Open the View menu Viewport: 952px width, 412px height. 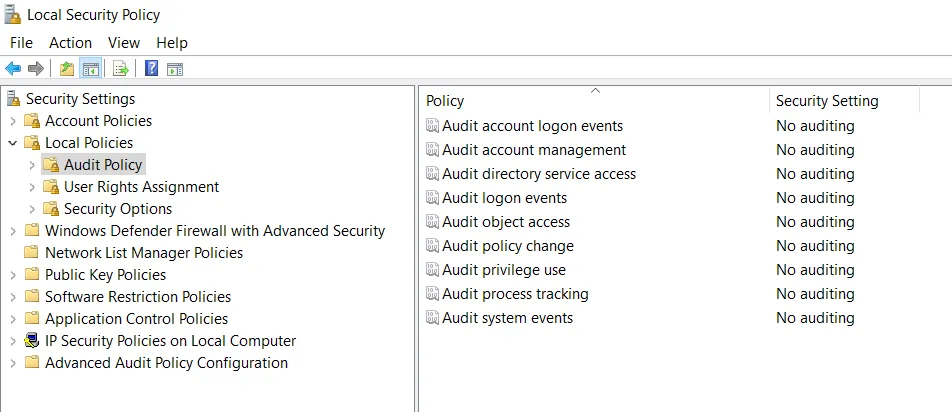[x=124, y=42]
